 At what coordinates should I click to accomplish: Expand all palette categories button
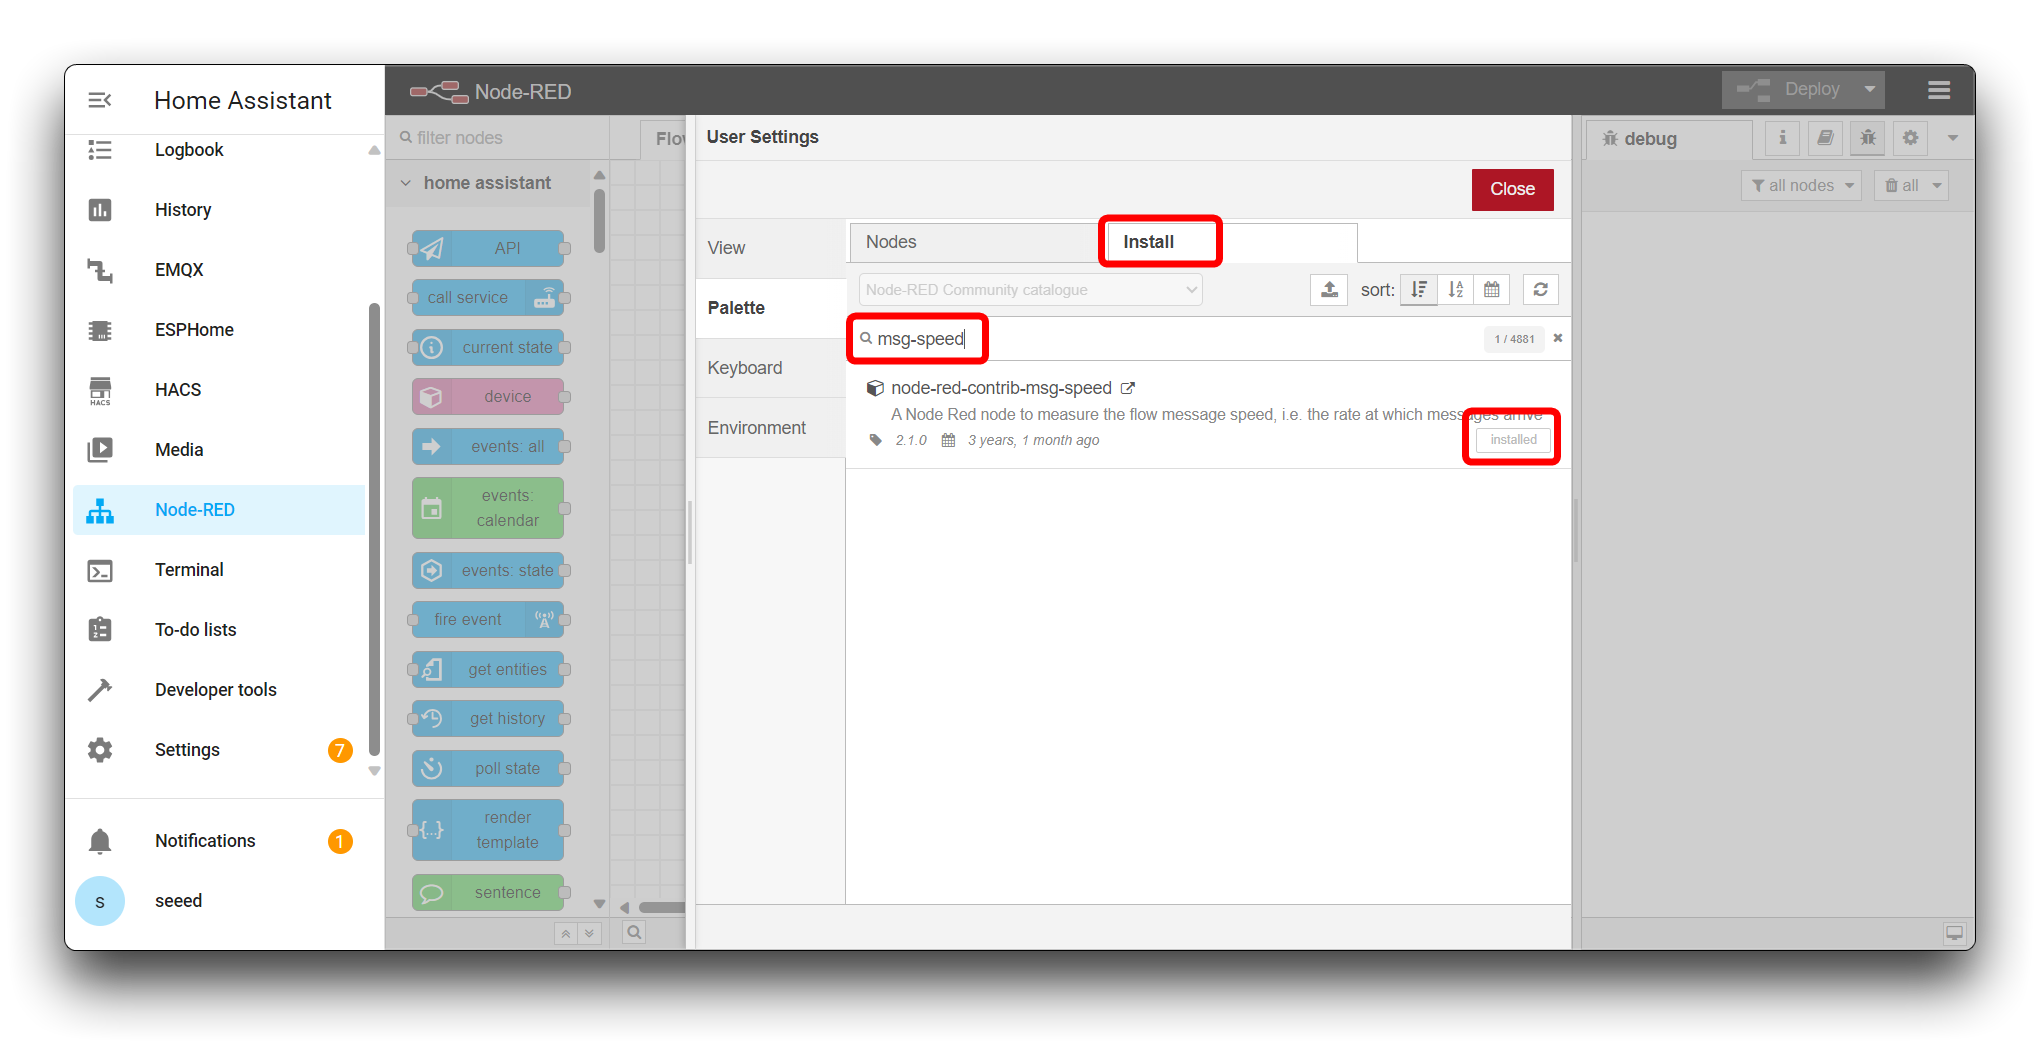[x=590, y=933]
